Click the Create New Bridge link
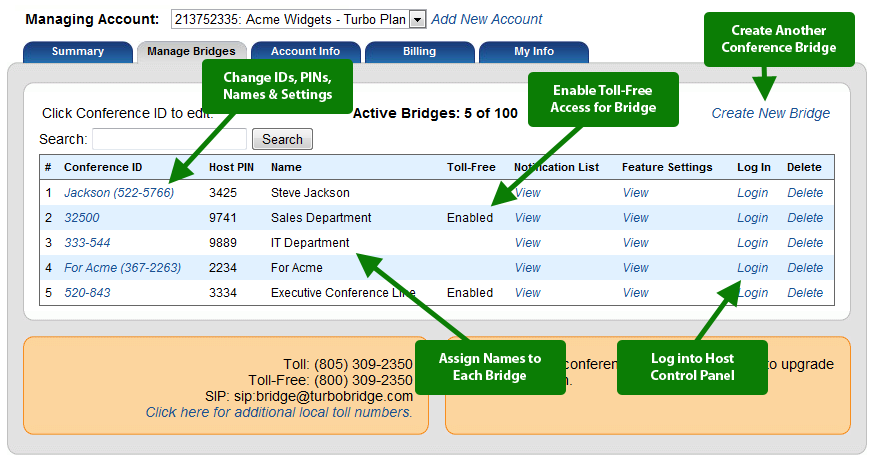 770,113
